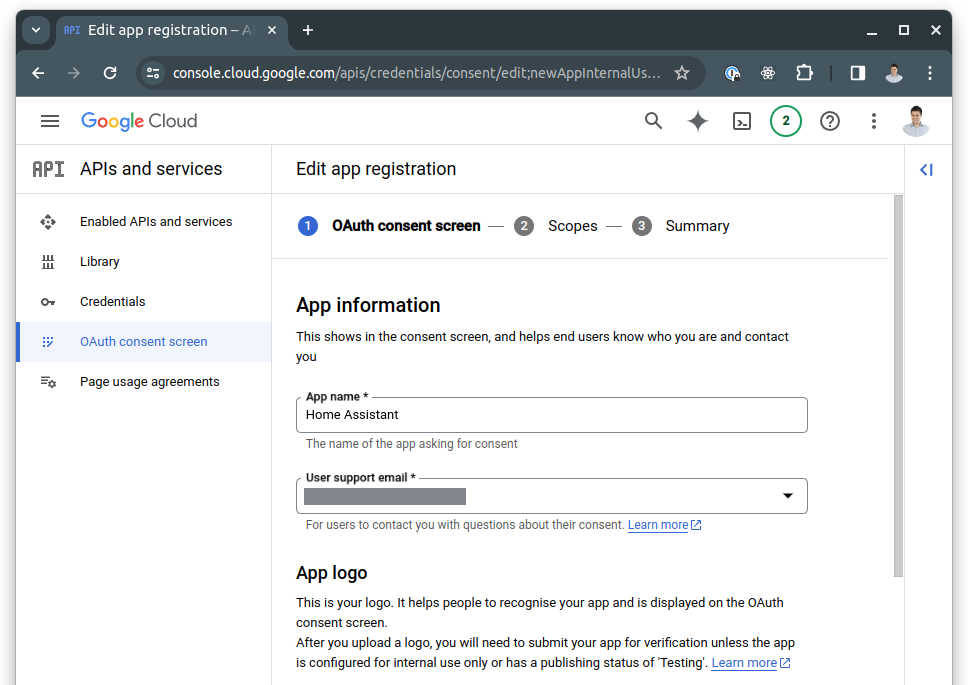Open the React developer tools extension icon
The width and height of the screenshot is (968, 685).
point(767,73)
